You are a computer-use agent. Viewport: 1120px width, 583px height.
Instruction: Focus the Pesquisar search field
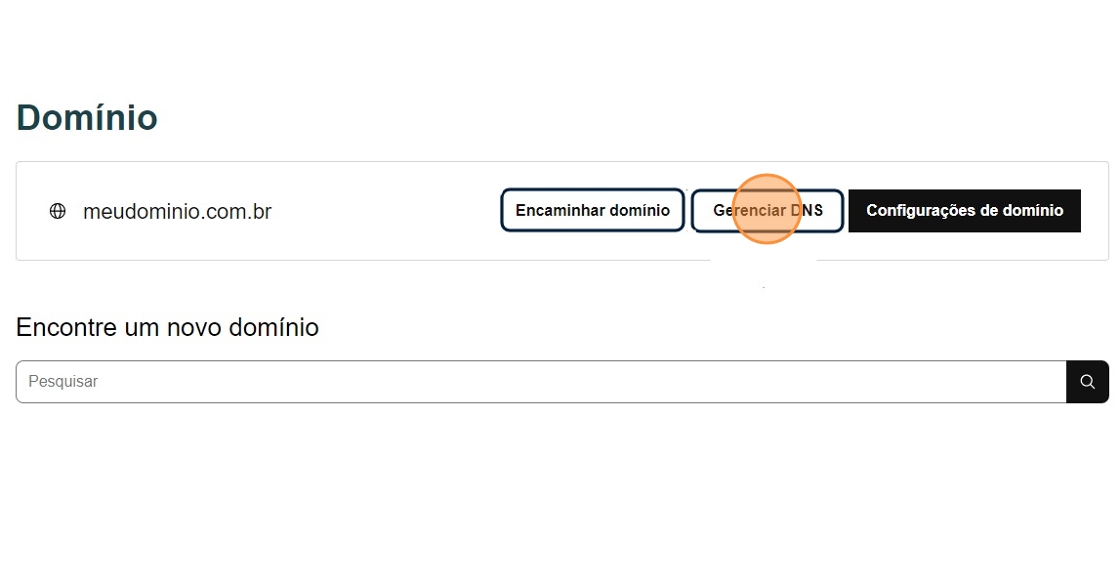point(540,382)
